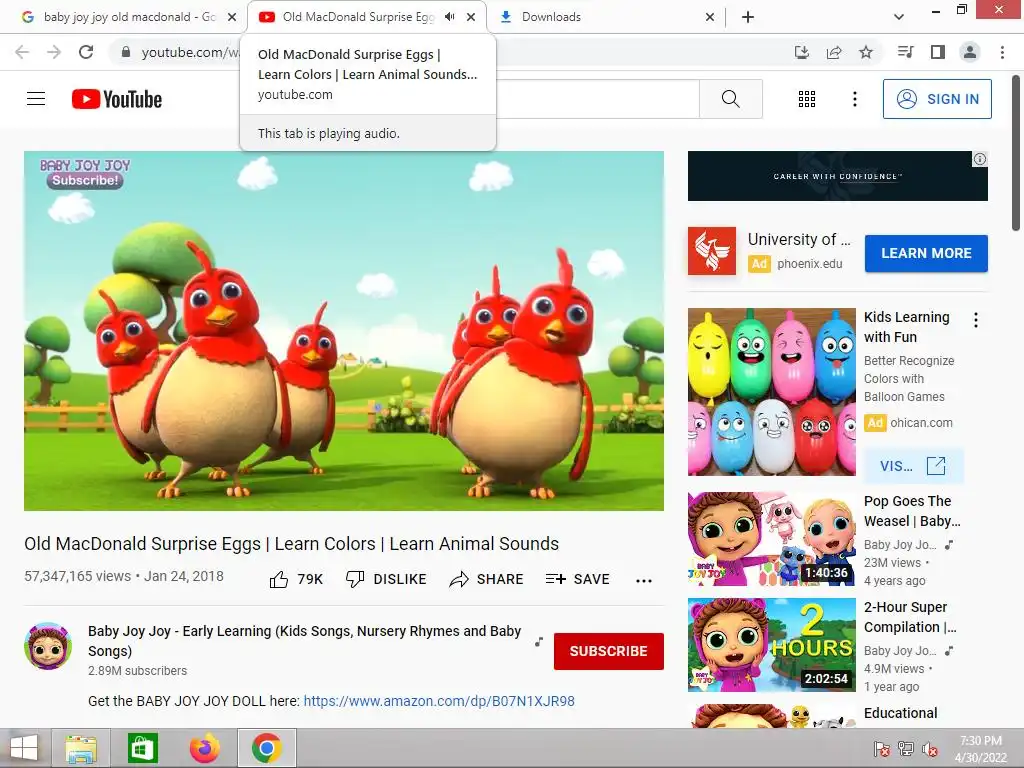
Task: Open Windows Start button
Action: (24, 748)
